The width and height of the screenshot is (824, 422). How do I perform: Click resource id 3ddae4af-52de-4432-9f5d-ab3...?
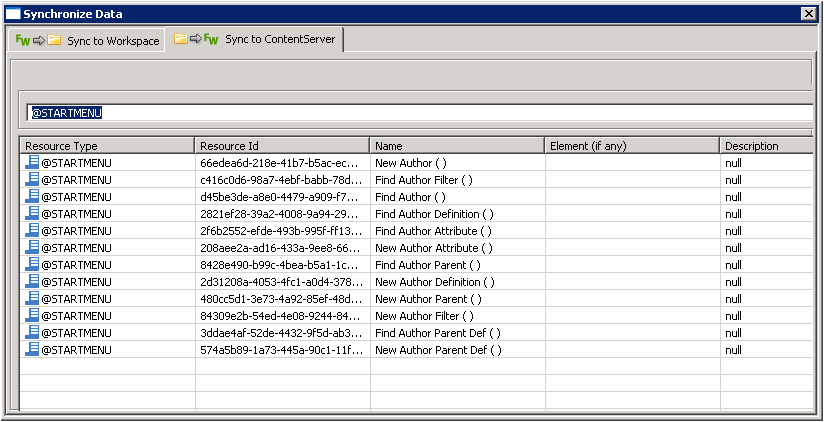point(281,333)
